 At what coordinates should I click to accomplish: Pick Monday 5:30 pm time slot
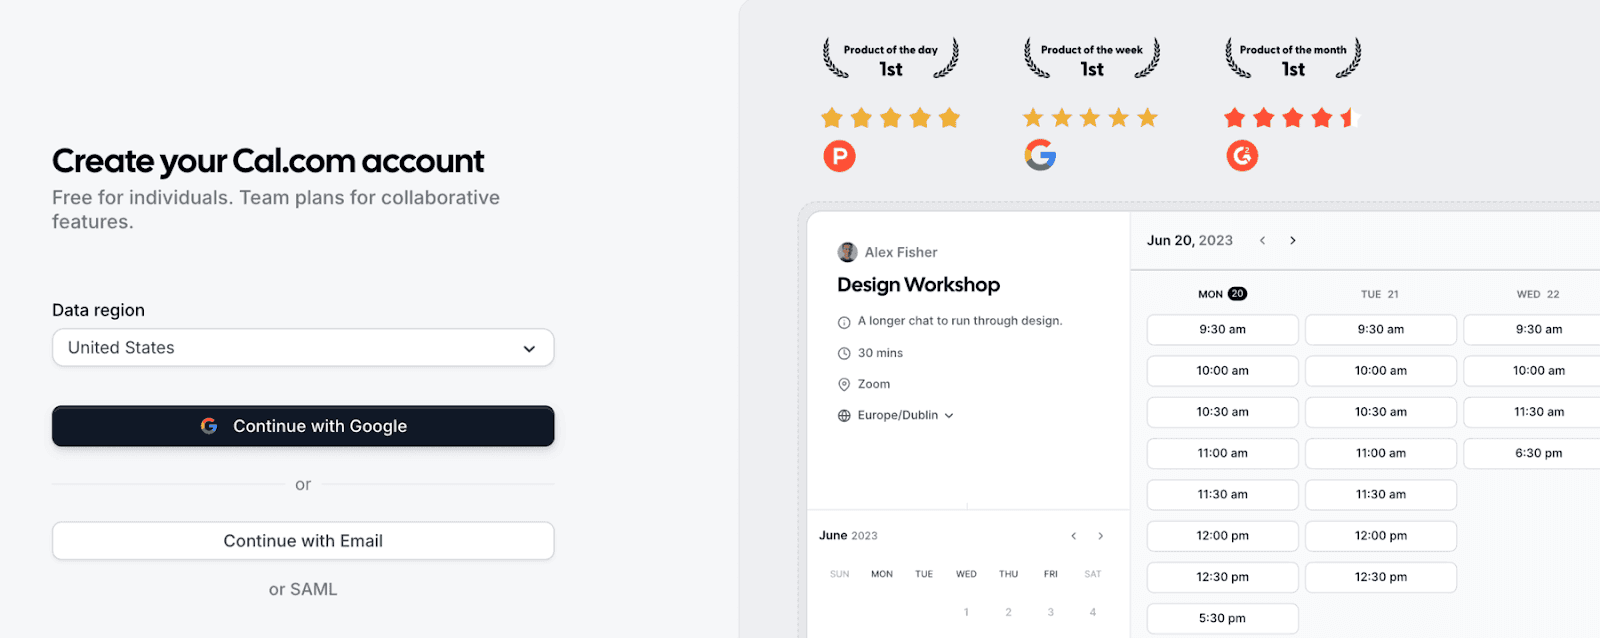point(1223,618)
